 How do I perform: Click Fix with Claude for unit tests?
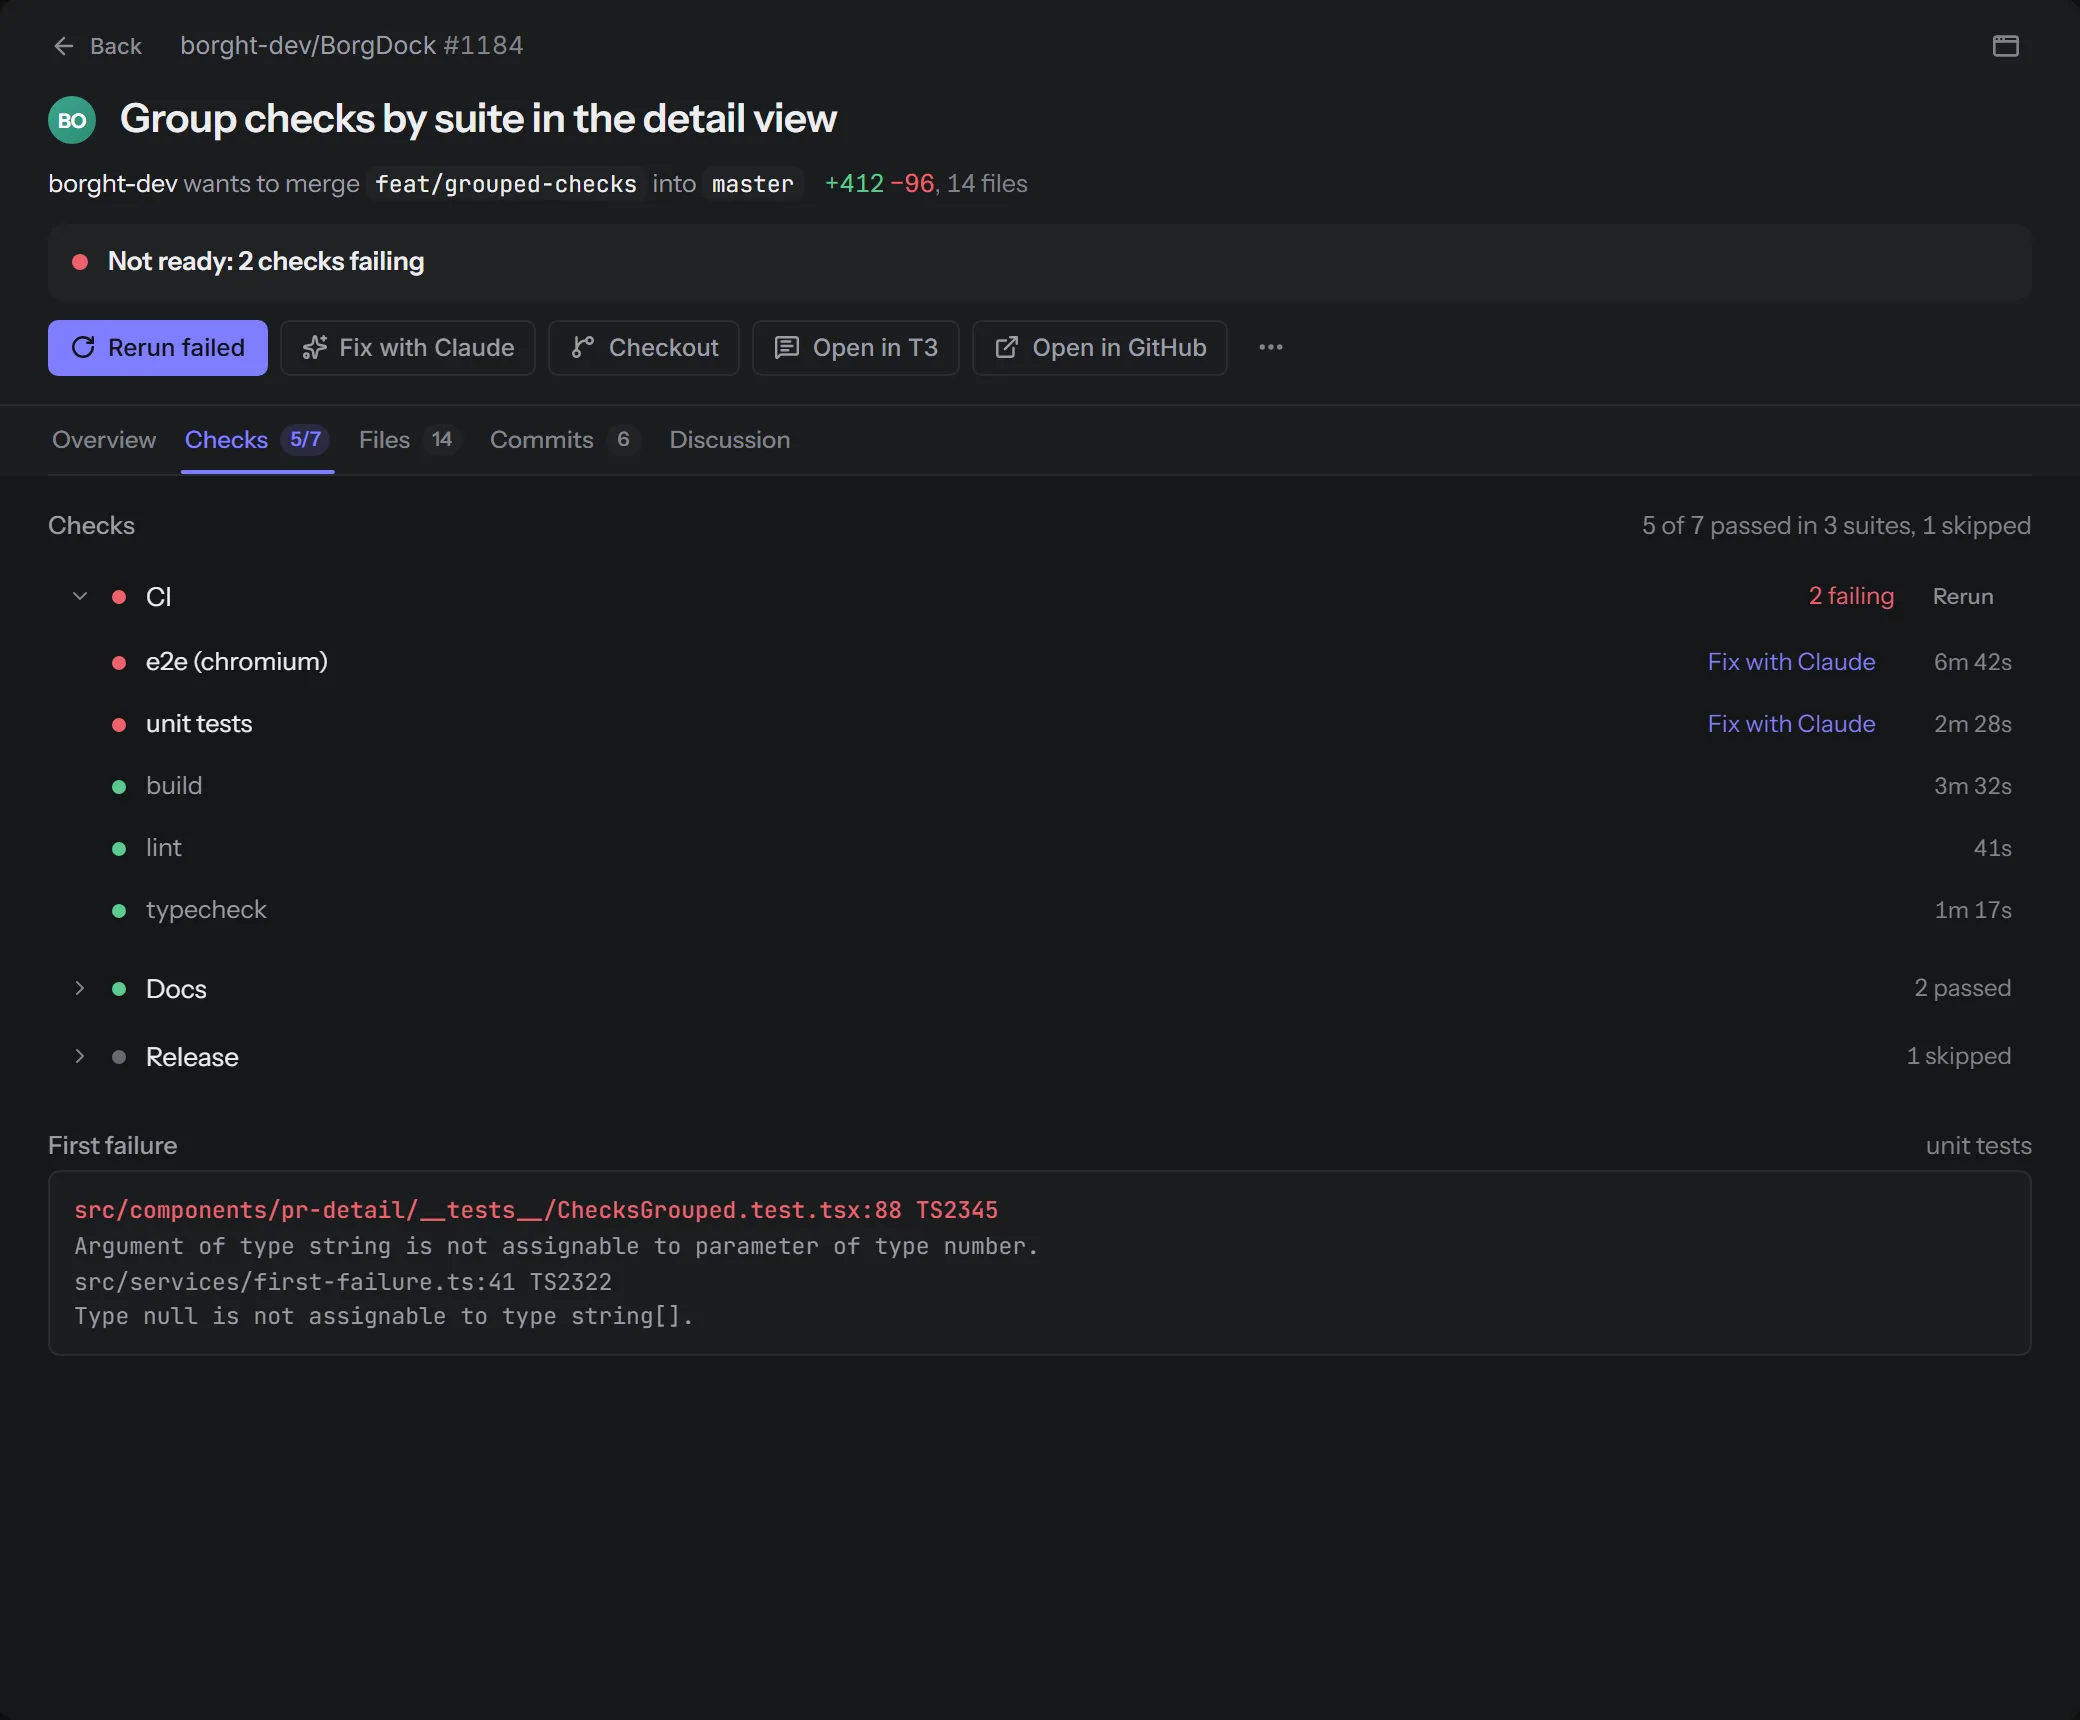(x=1792, y=724)
